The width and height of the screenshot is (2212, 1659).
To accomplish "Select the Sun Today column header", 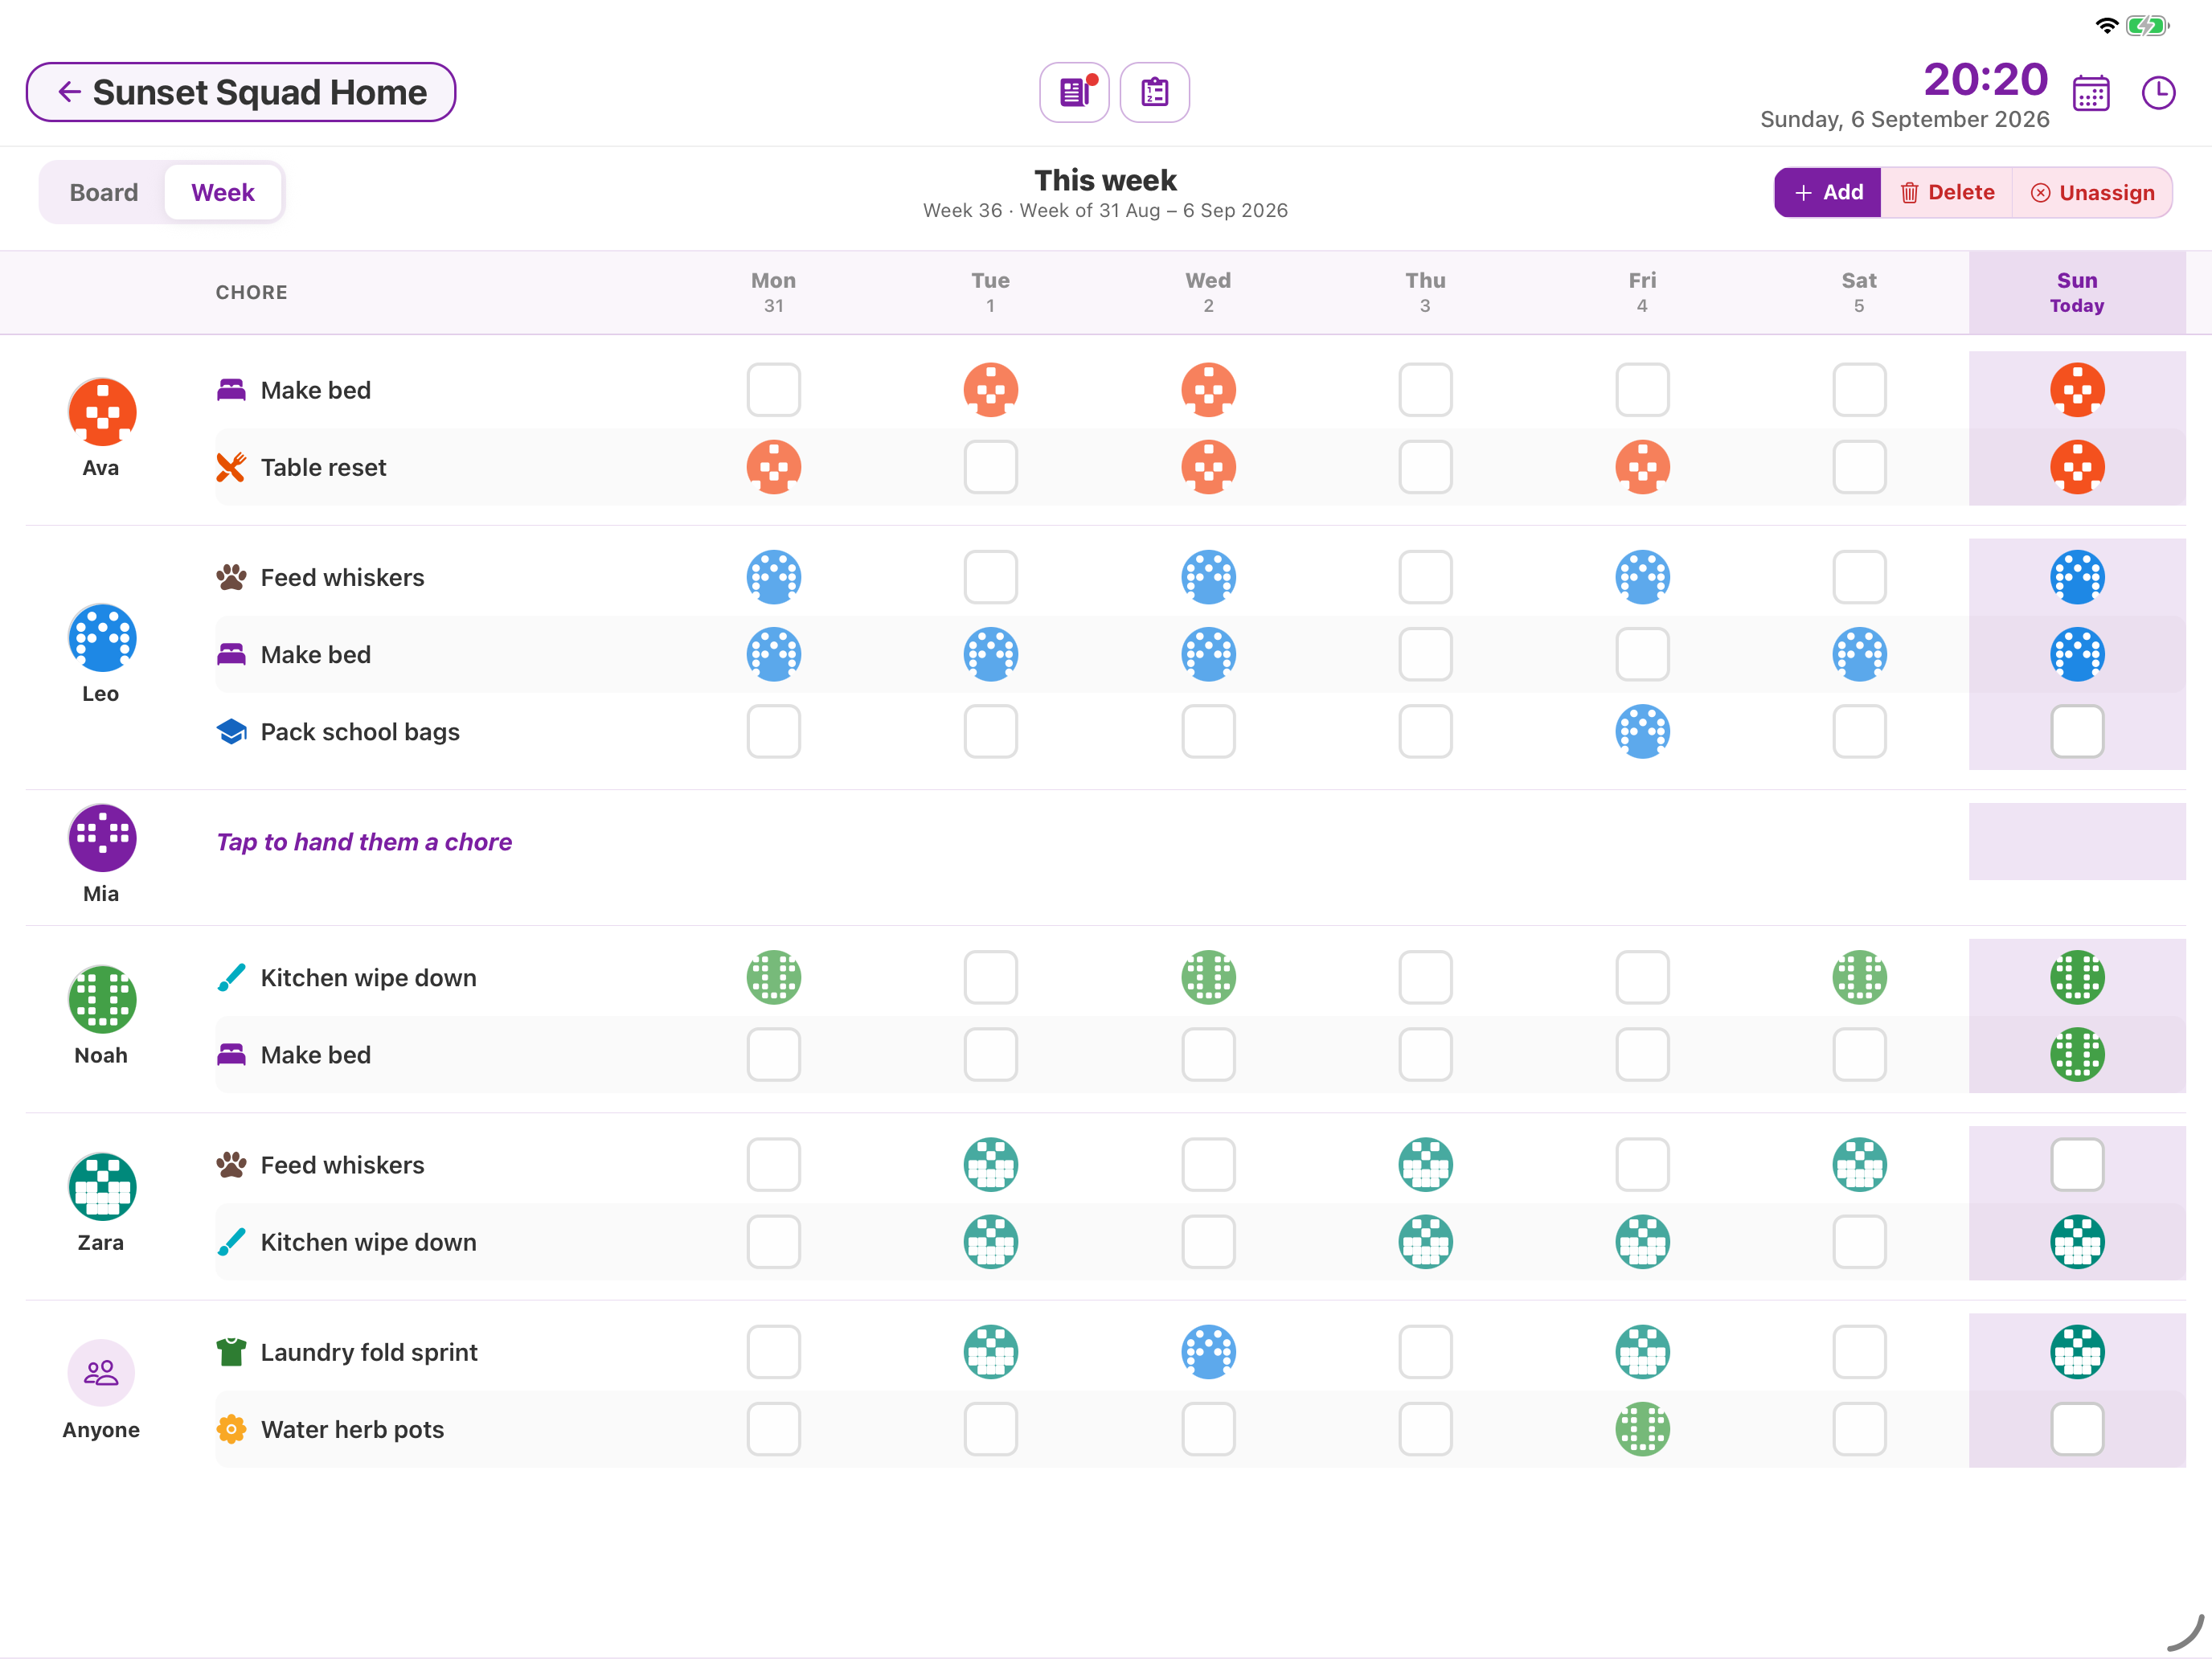I will coord(2077,292).
